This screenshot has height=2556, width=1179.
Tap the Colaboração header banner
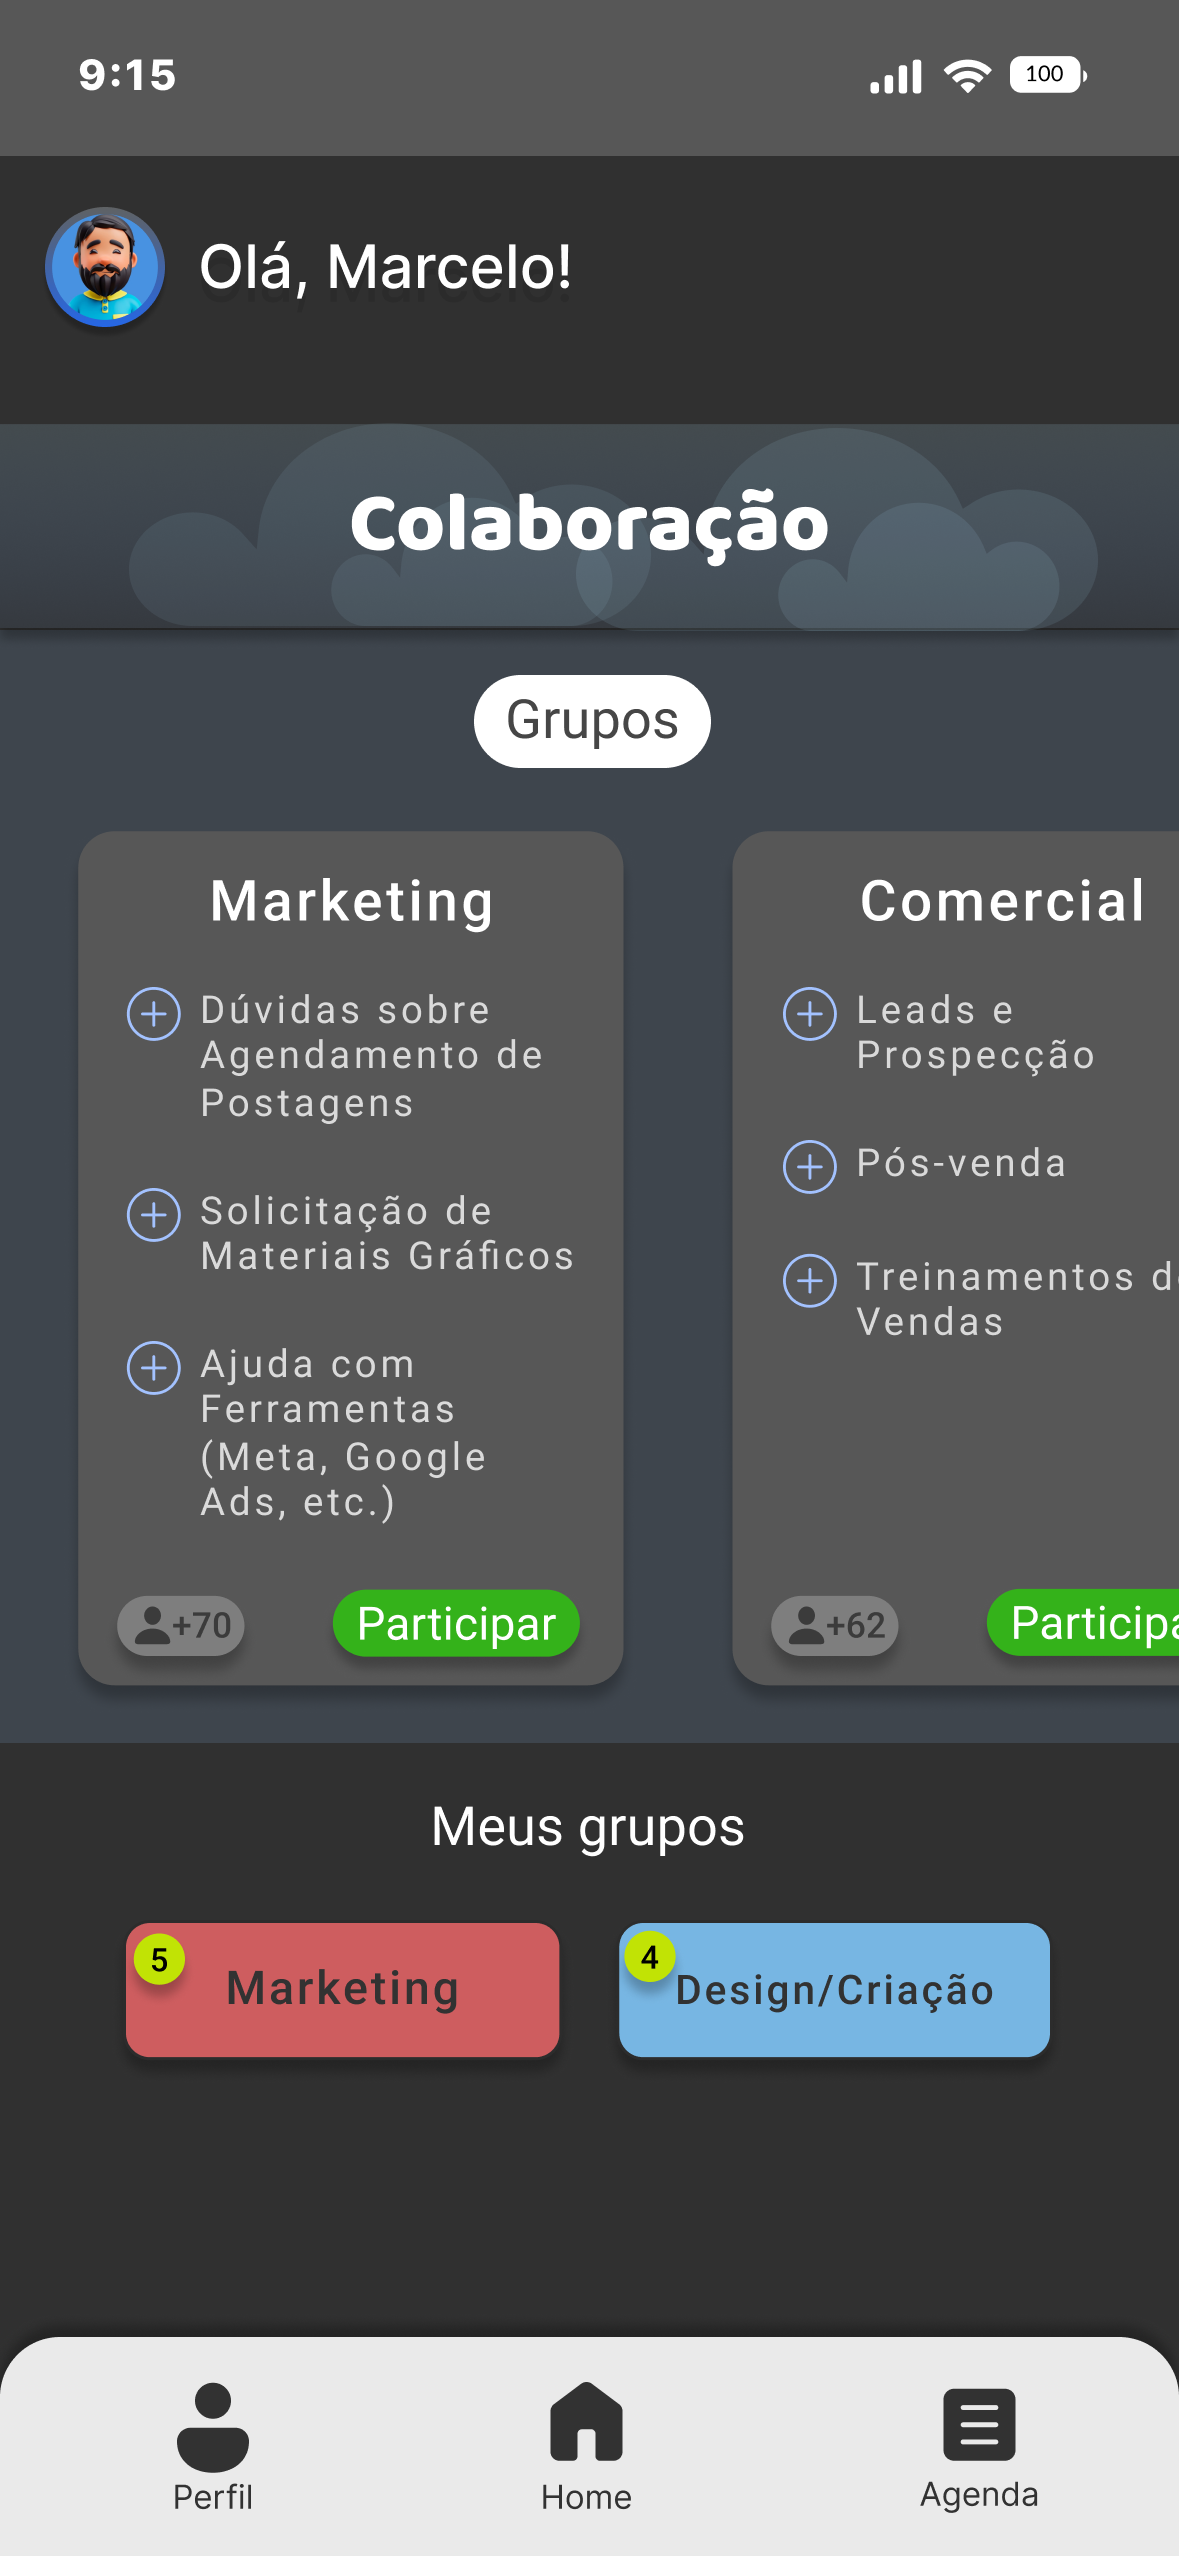pos(589,525)
